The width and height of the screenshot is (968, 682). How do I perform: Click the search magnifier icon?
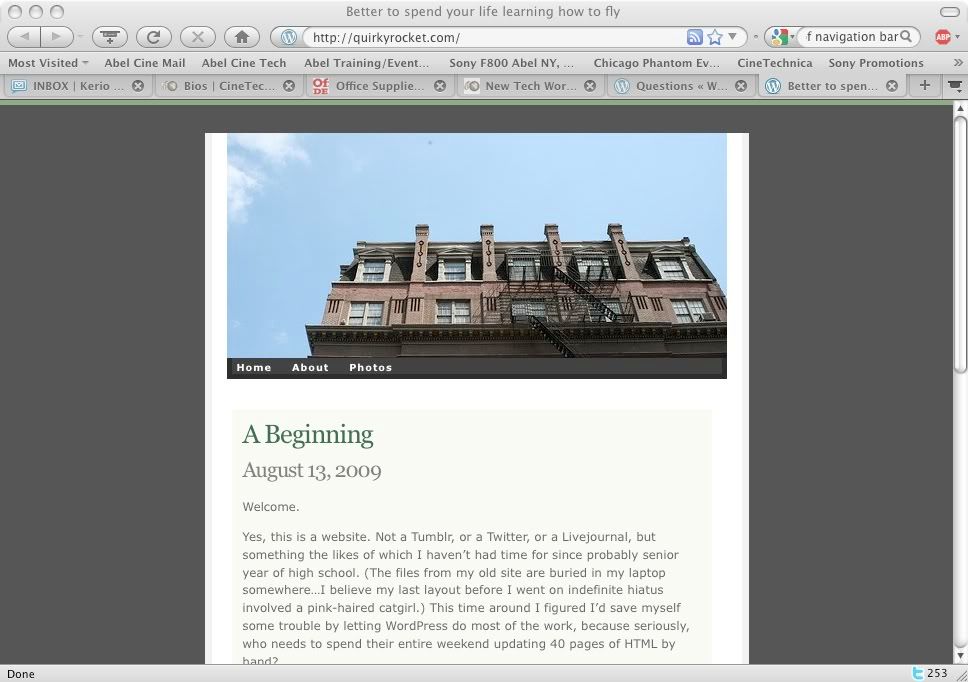coord(906,37)
